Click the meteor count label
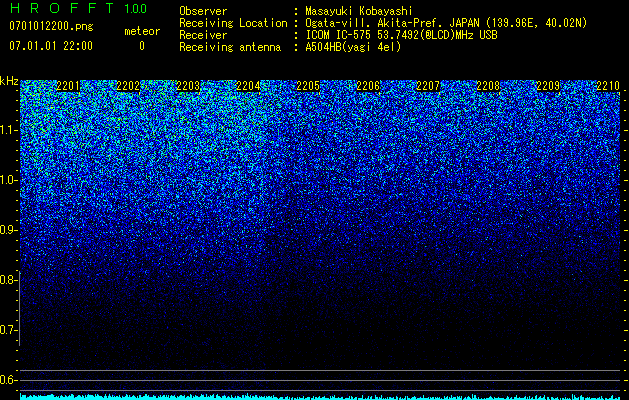This screenshot has height=400, width=629. [x=142, y=31]
